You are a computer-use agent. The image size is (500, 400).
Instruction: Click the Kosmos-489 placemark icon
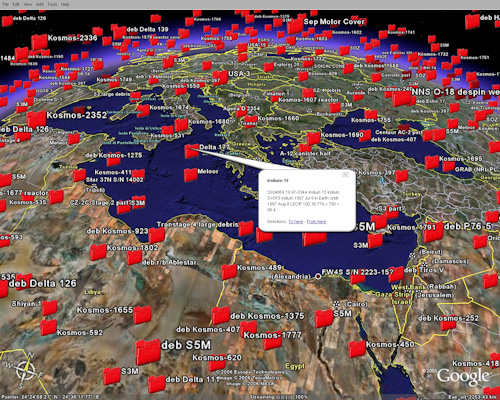(229, 272)
